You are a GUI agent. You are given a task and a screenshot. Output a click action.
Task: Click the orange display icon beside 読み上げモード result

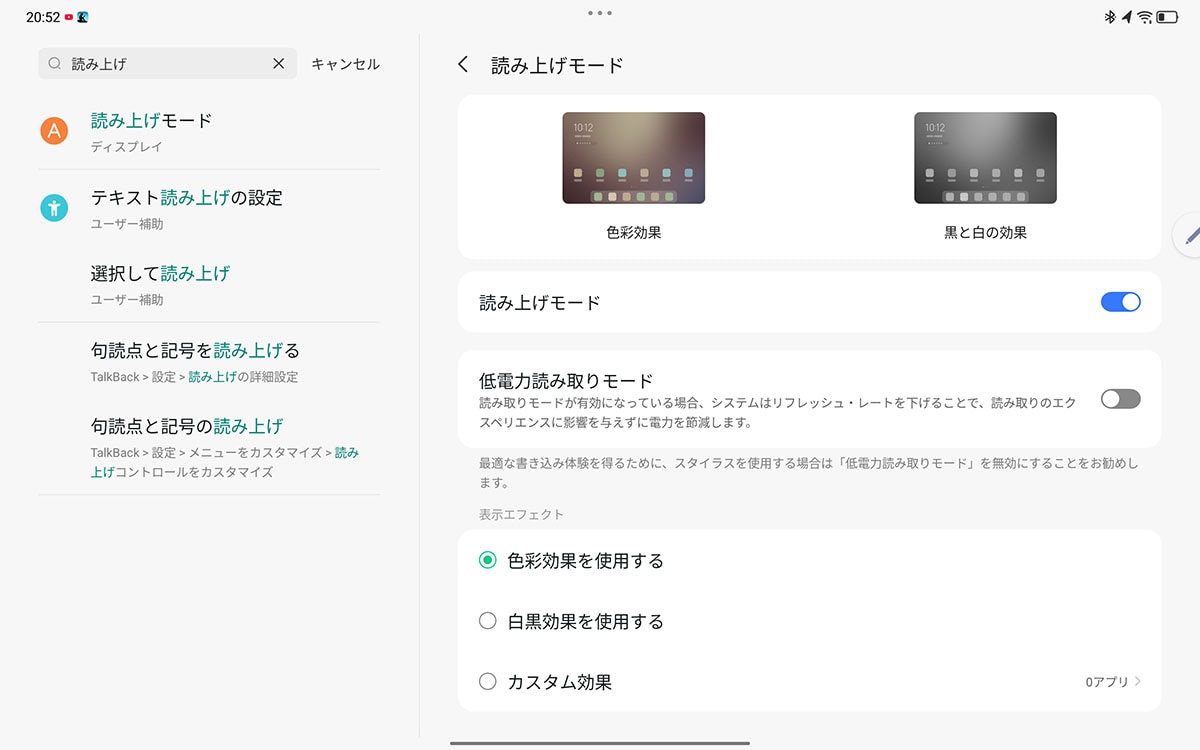[53, 129]
